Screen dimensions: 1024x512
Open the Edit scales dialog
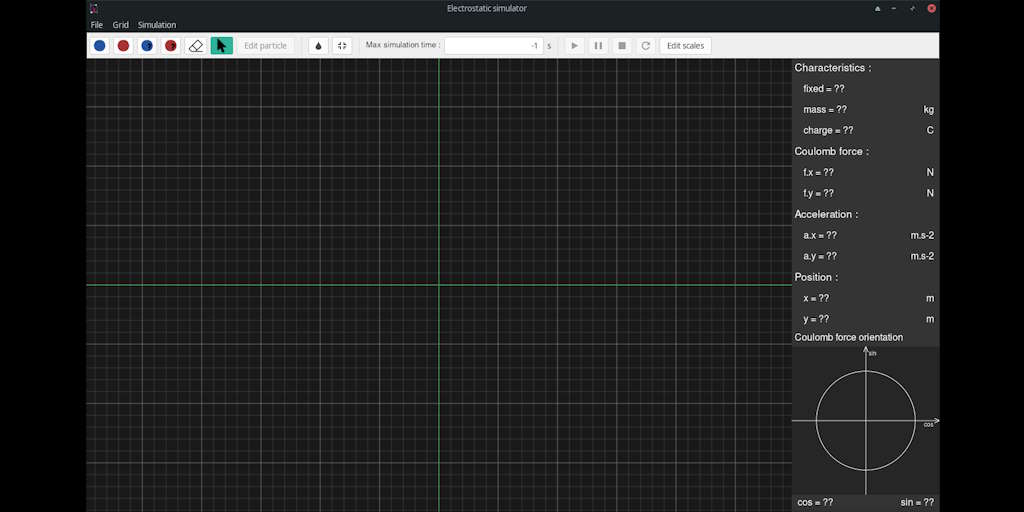686,46
